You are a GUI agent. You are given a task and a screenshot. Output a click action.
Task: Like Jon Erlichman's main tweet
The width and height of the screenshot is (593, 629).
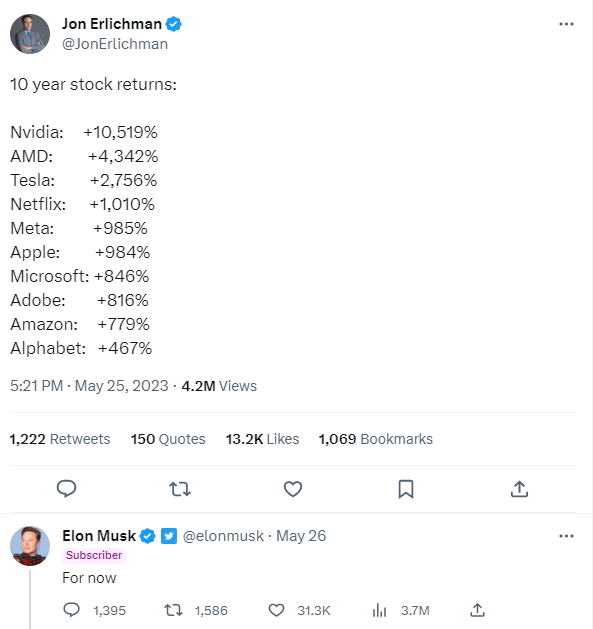[293, 489]
